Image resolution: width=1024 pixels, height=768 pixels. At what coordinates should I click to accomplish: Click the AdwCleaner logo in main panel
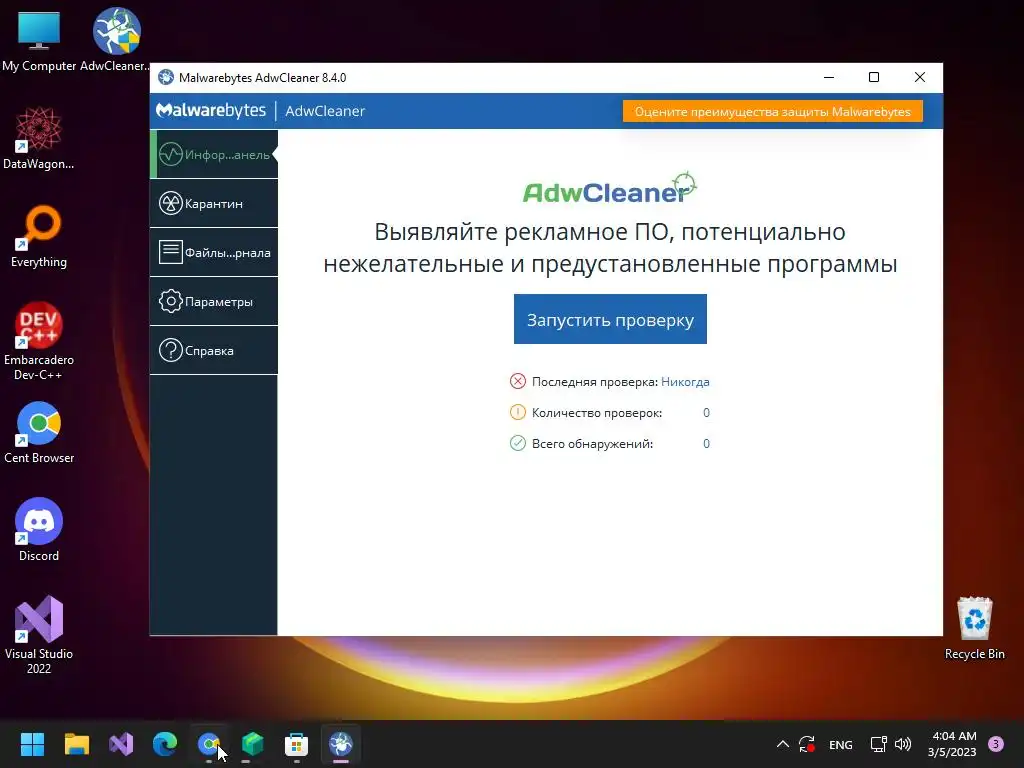610,188
